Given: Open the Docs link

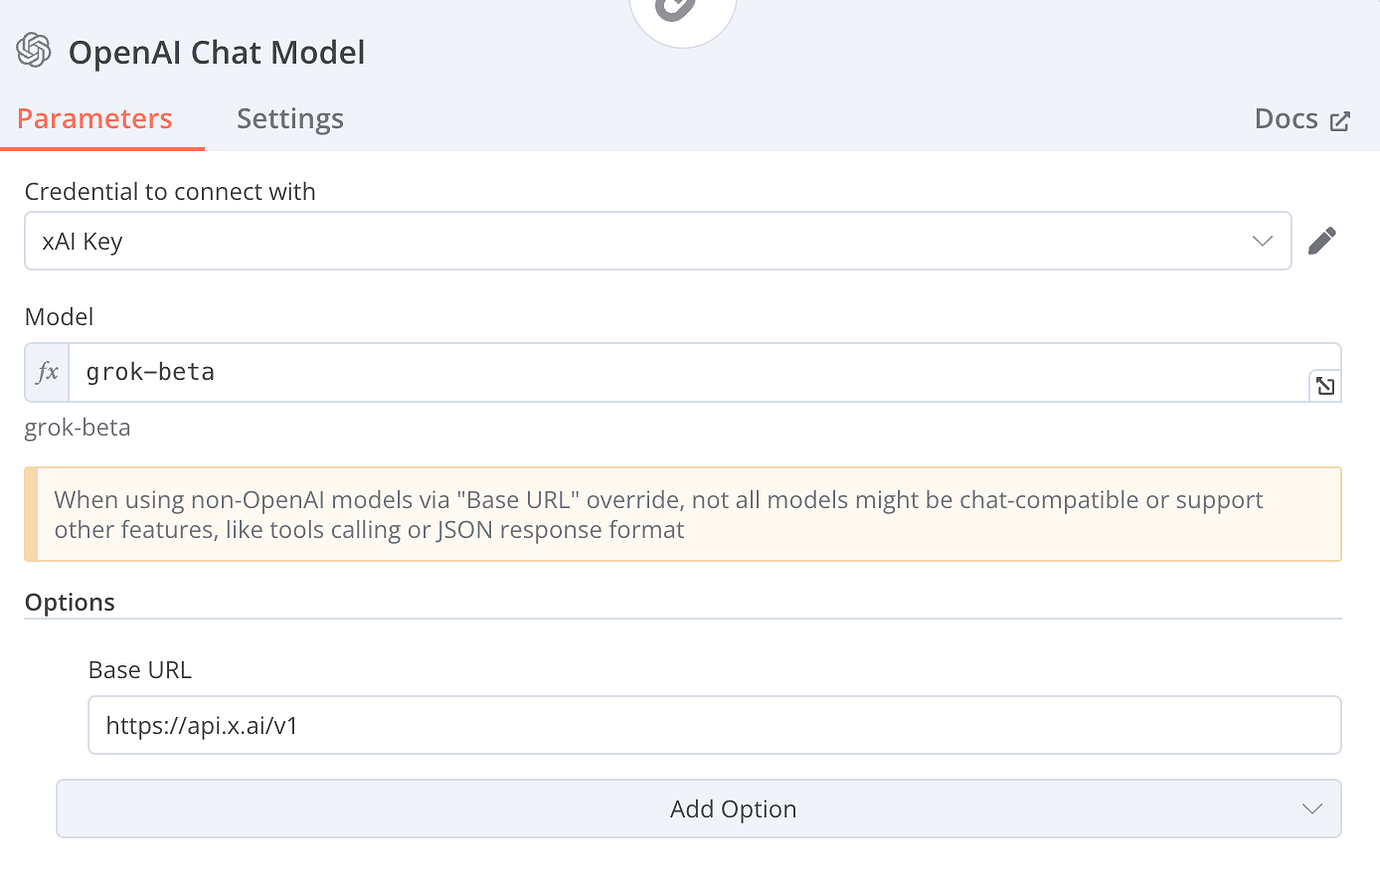Looking at the screenshot, I should [x=1285, y=118].
